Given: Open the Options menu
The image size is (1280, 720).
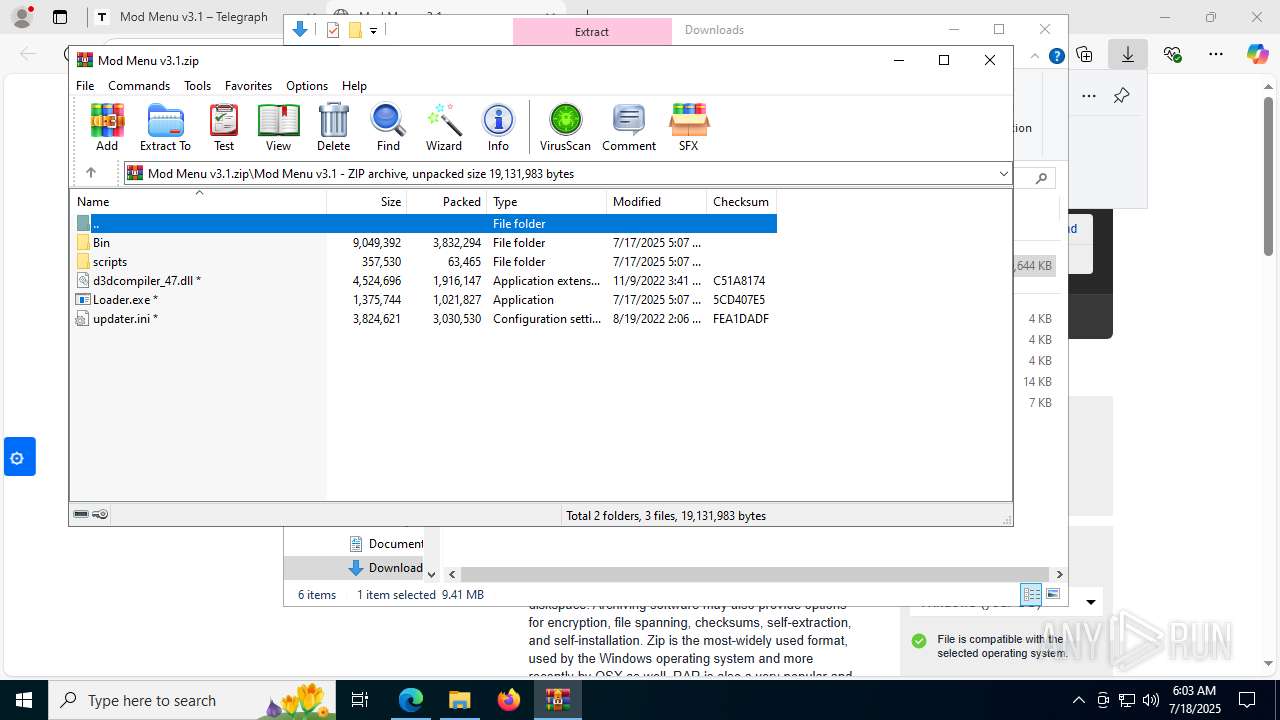Looking at the screenshot, I should pos(307,86).
